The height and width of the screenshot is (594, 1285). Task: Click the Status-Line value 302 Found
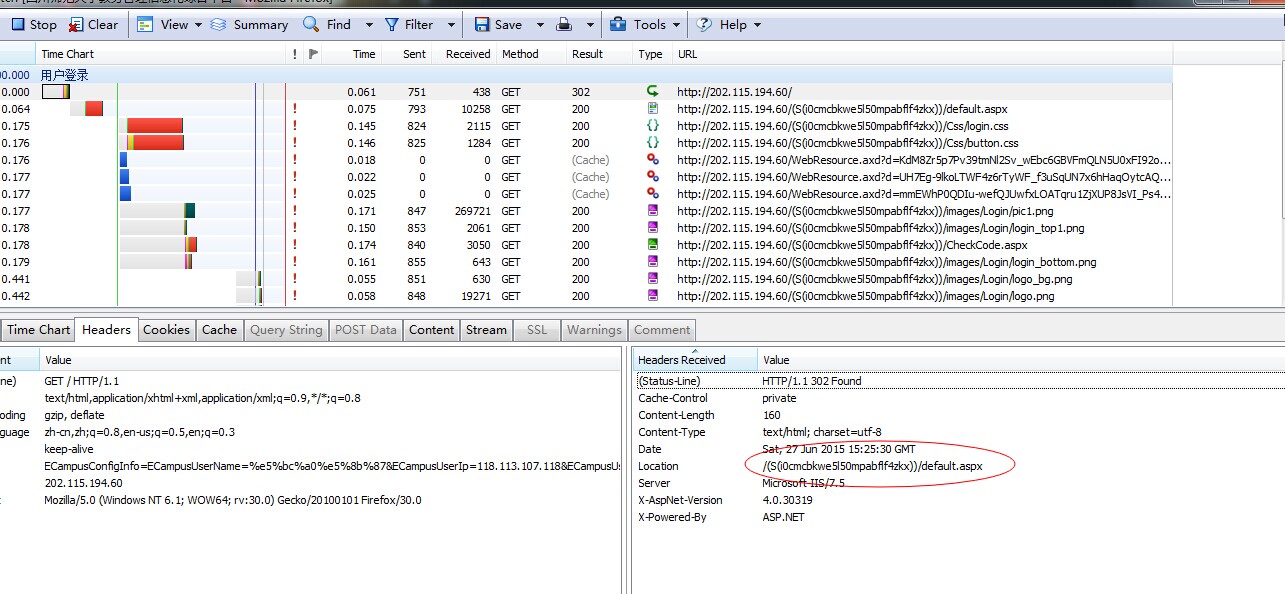point(812,381)
